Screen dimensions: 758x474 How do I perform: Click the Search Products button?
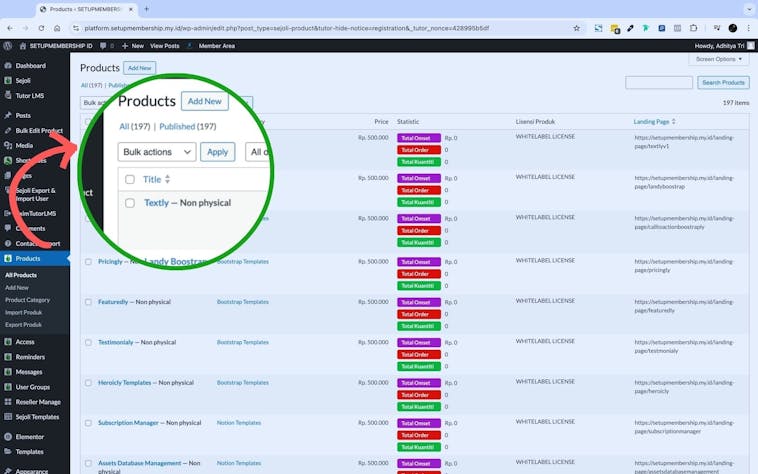coord(722,83)
